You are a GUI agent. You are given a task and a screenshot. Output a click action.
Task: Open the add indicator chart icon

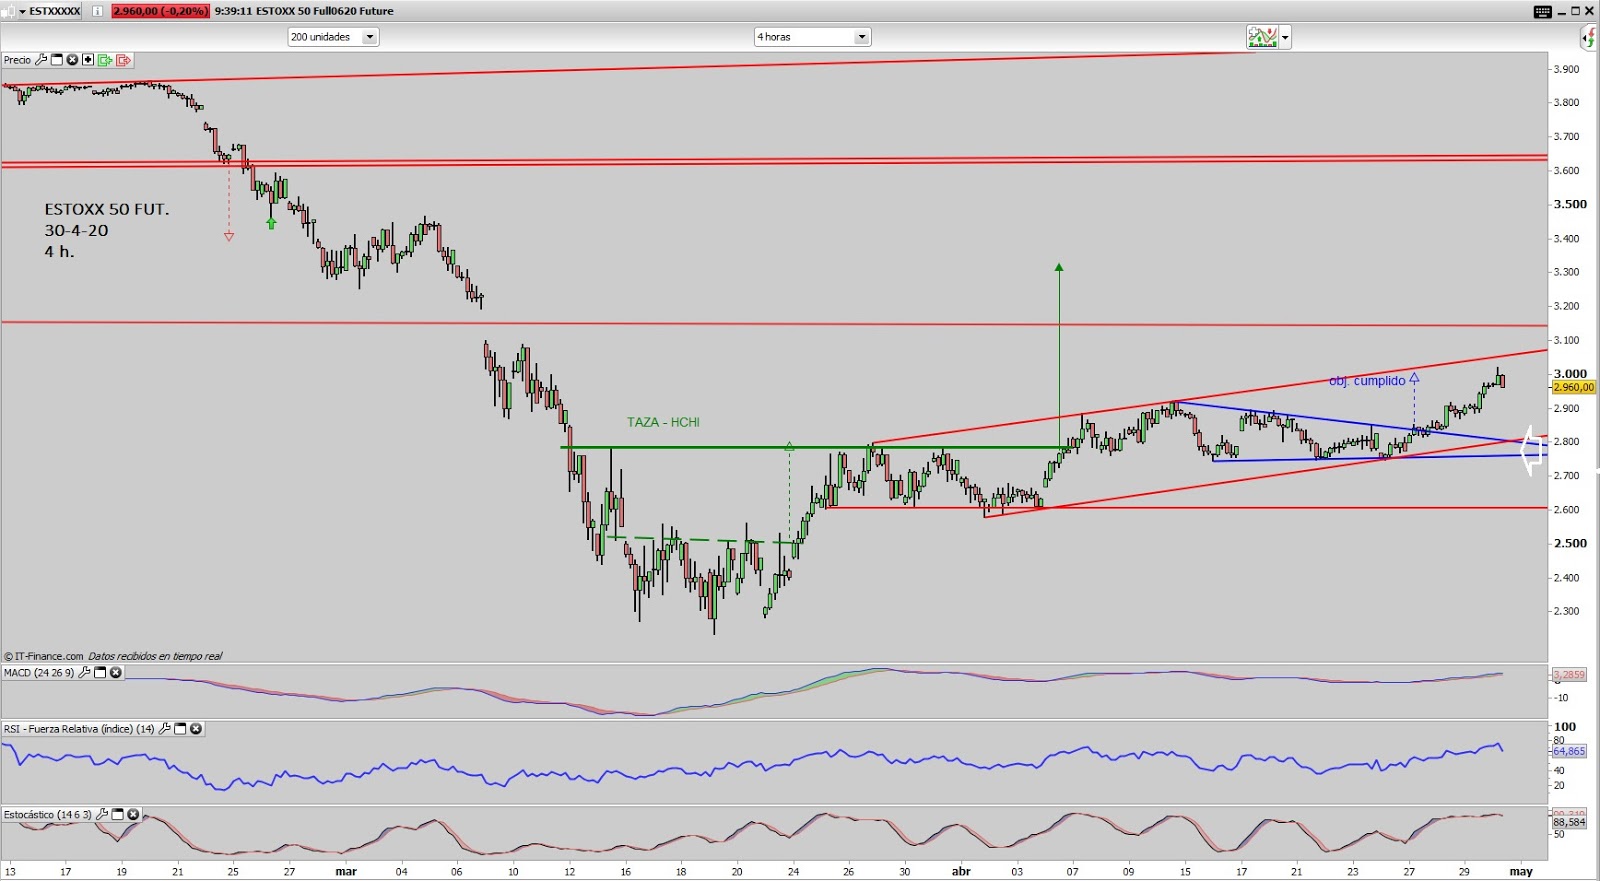coord(1263,37)
